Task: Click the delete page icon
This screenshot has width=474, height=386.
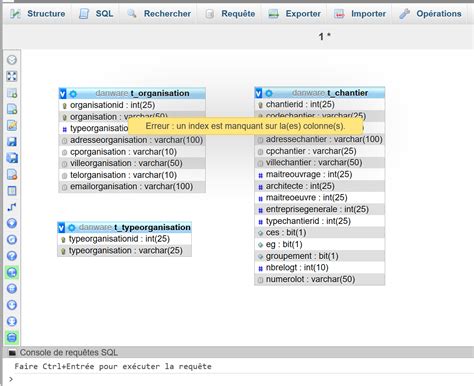Action: click(x=12, y=174)
